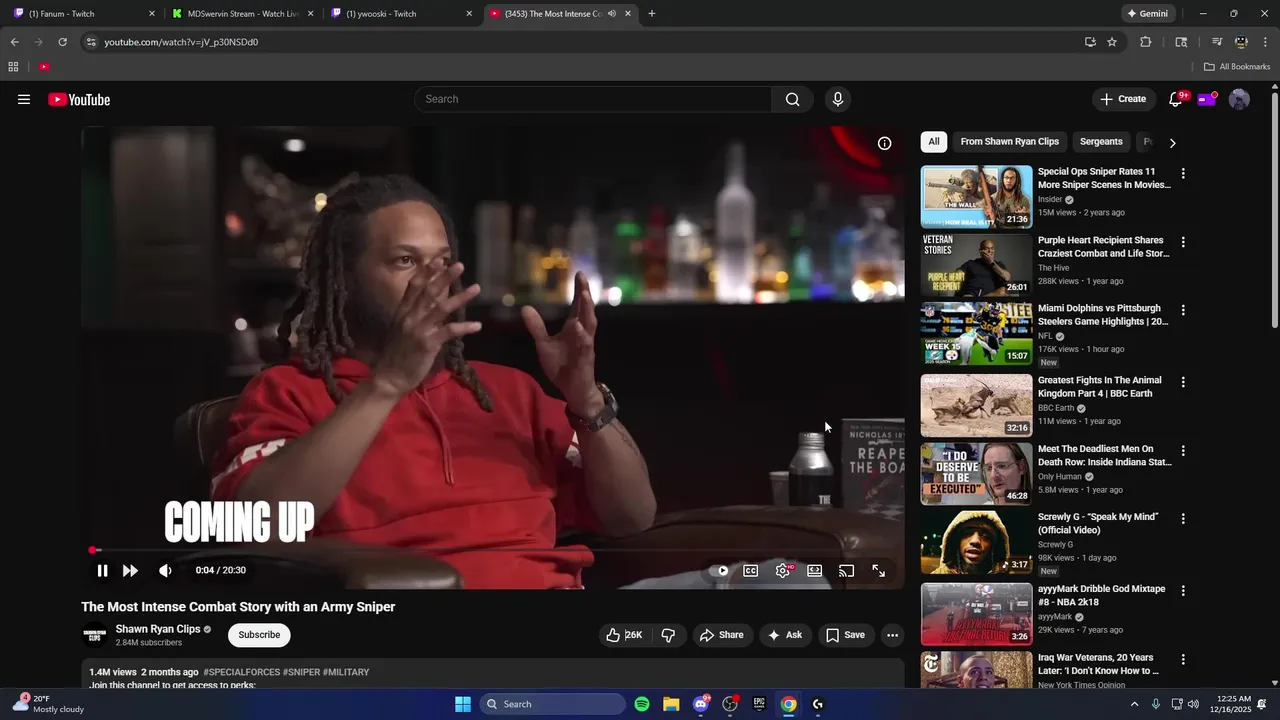Open the Windows Start menu
The height and width of the screenshot is (720, 1280).
coord(463,704)
